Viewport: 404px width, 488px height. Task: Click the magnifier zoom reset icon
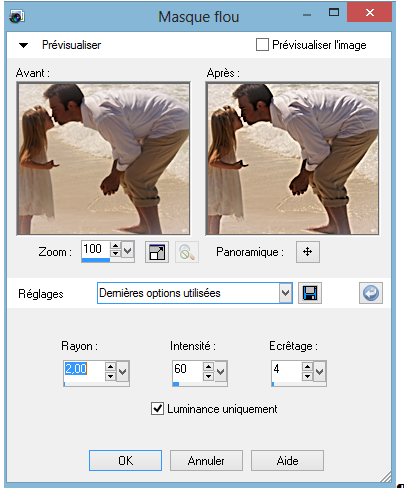point(187,252)
